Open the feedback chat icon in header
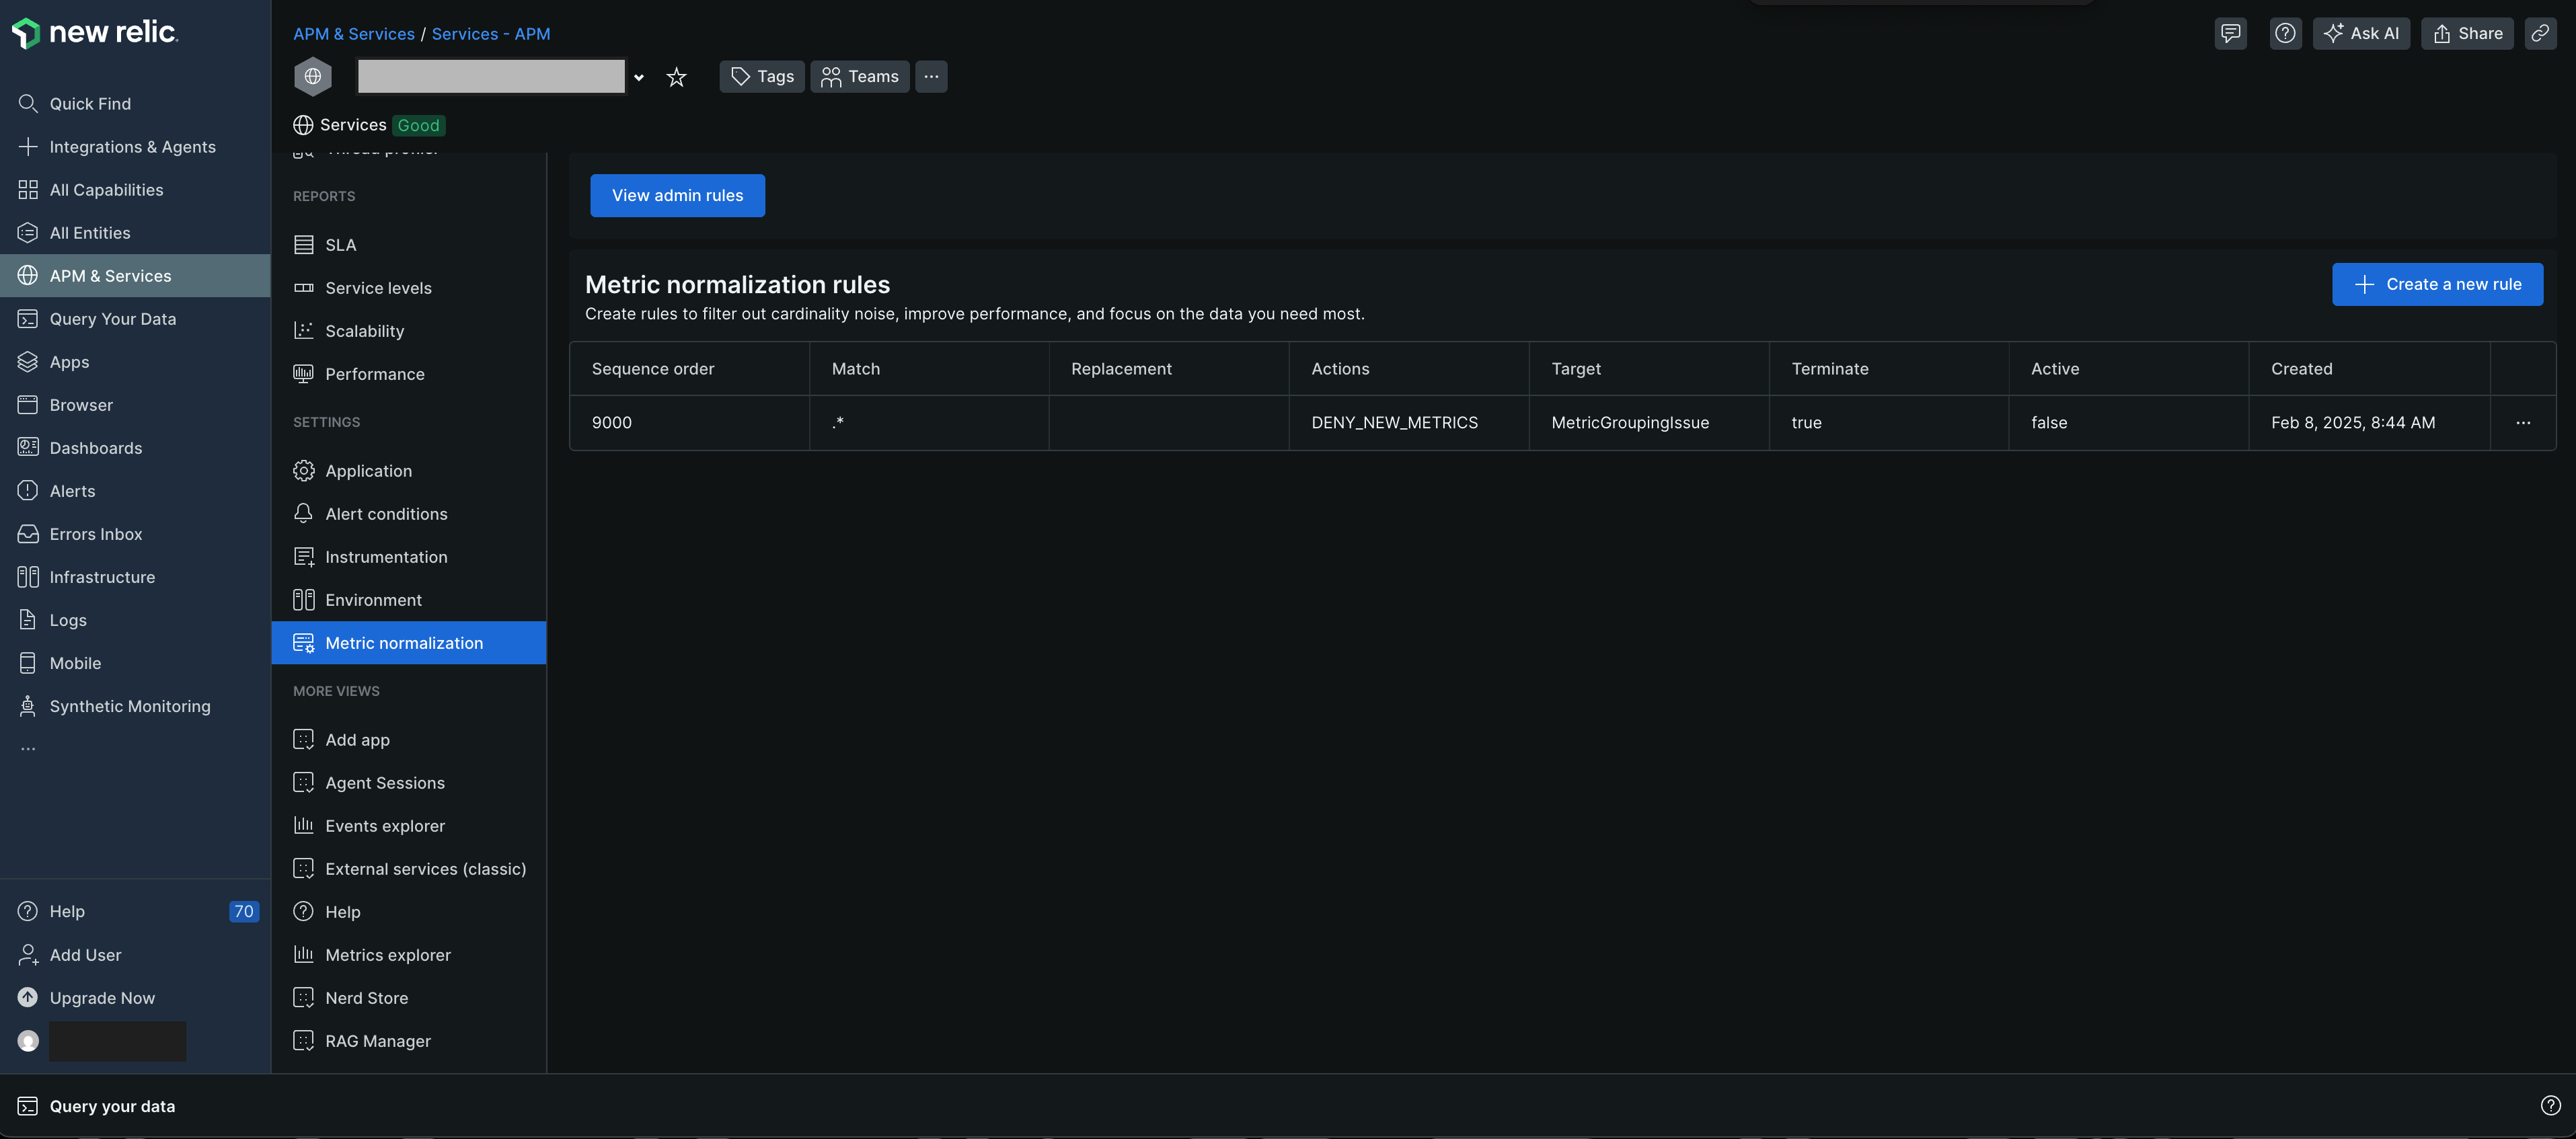 2230,33
